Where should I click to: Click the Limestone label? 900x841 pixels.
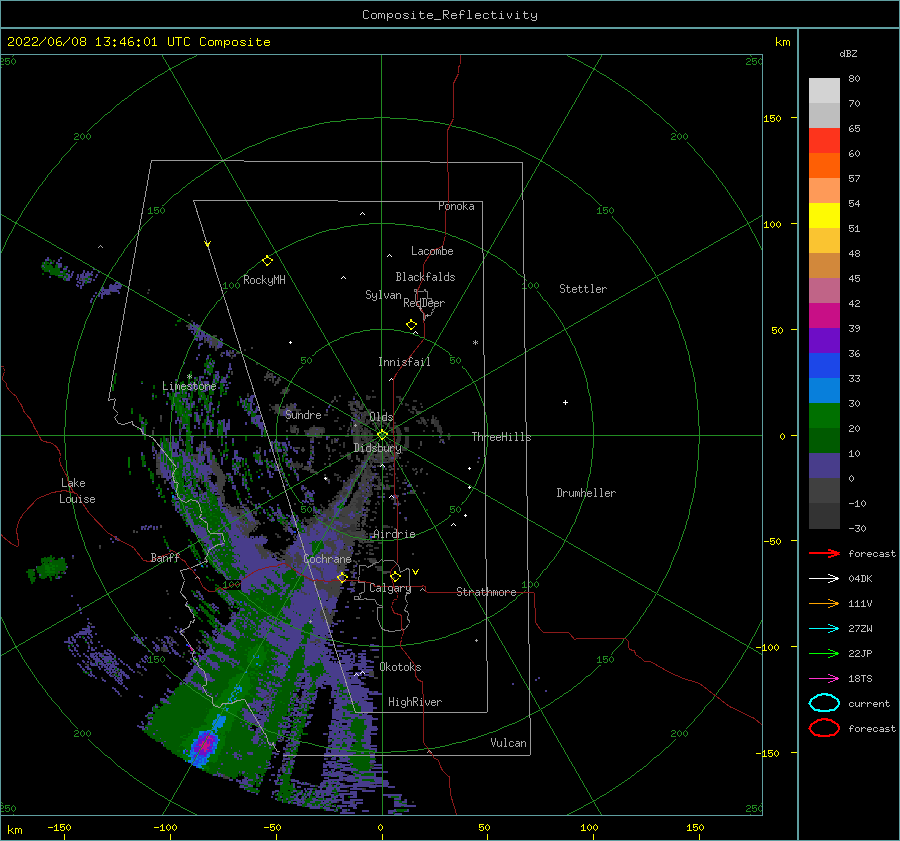point(189,386)
